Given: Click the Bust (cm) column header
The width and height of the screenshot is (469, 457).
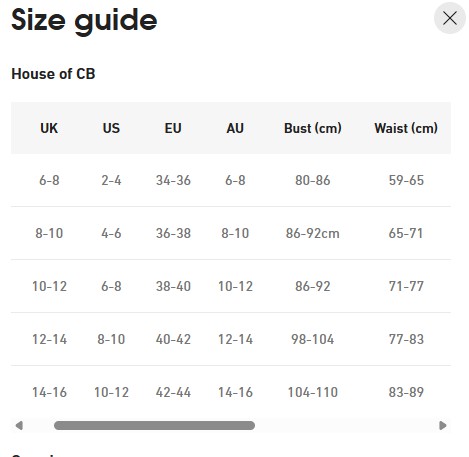Looking at the screenshot, I should [313, 128].
